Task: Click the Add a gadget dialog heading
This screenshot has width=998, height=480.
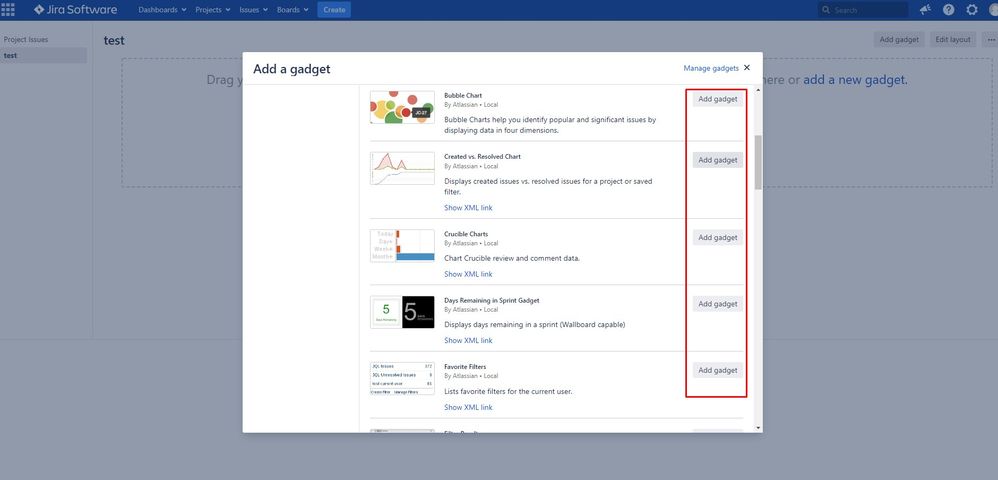Action: (292, 69)
